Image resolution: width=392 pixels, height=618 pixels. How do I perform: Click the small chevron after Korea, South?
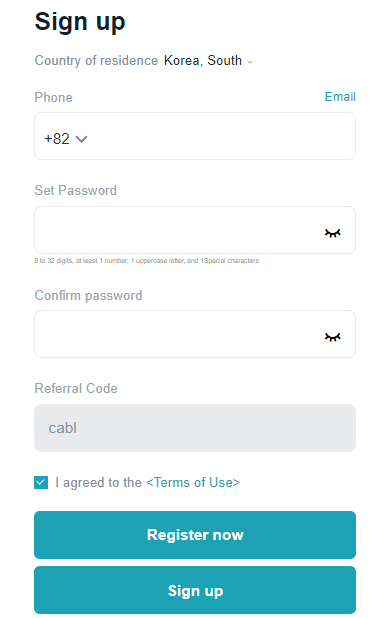click(x=250, y=62)
